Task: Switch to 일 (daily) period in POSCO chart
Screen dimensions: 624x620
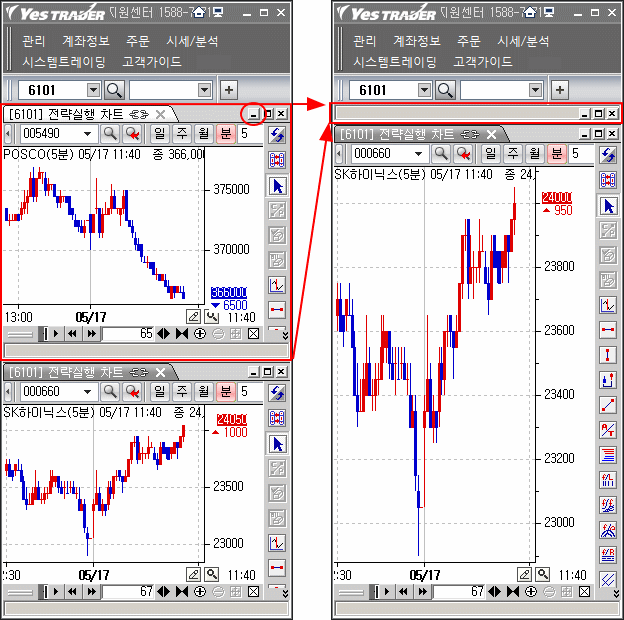Action: 160,133
